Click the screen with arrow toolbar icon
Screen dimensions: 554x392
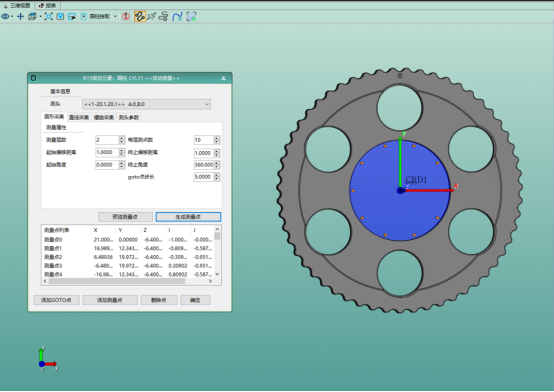click(x=72, y=17)
